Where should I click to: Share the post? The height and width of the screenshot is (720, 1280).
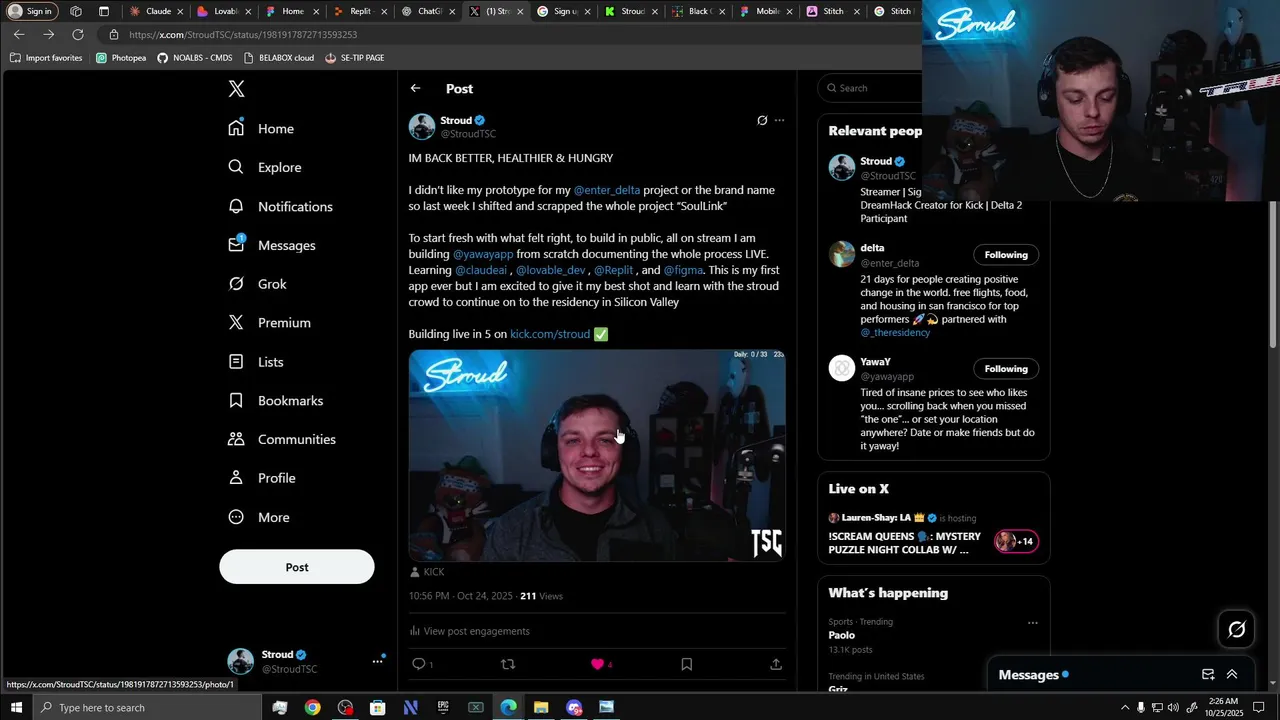click(775, 664)
